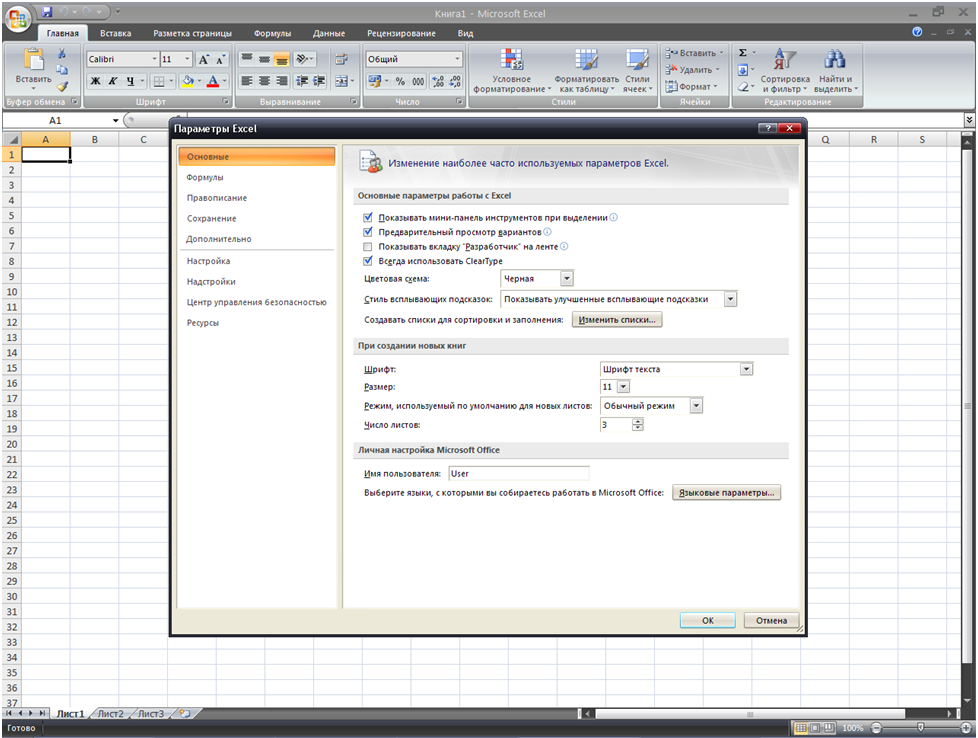Click the Языковые параметры... button
This screenshot has width=978, height=738.
(x=726, y=492)
